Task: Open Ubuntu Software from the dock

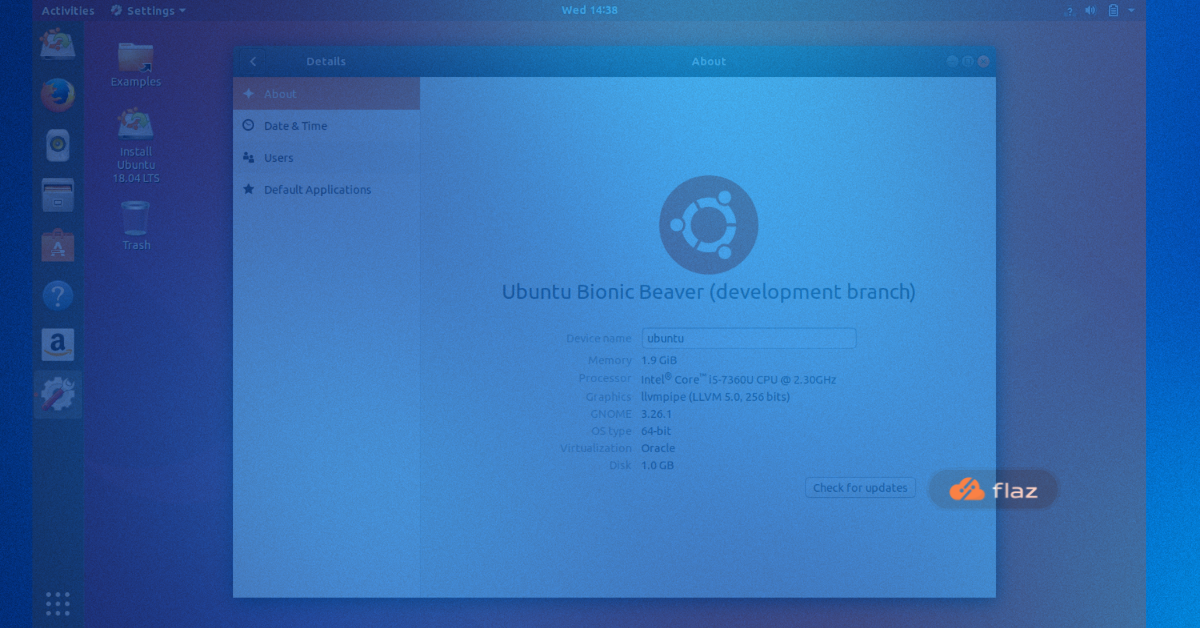Action: point(58,245)
